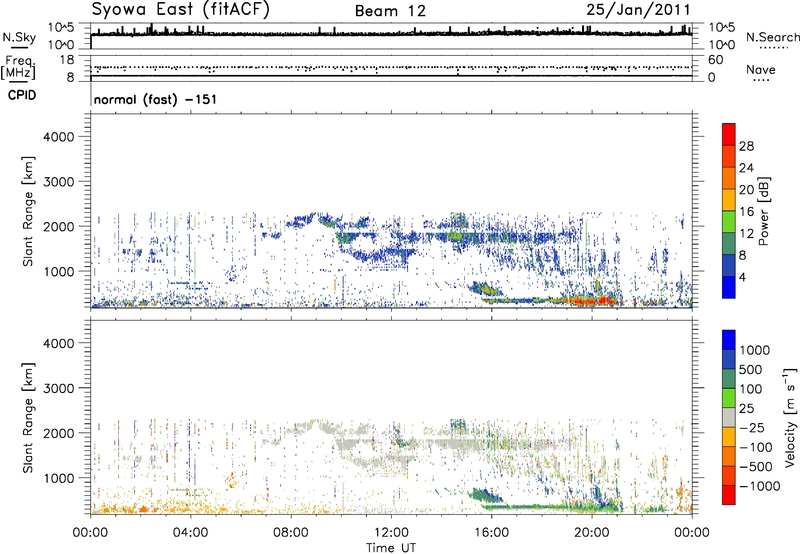Click the 'Beam 12' label
Image resolution: width=800 pixels, height=554 pixels.
coord(390,11)
